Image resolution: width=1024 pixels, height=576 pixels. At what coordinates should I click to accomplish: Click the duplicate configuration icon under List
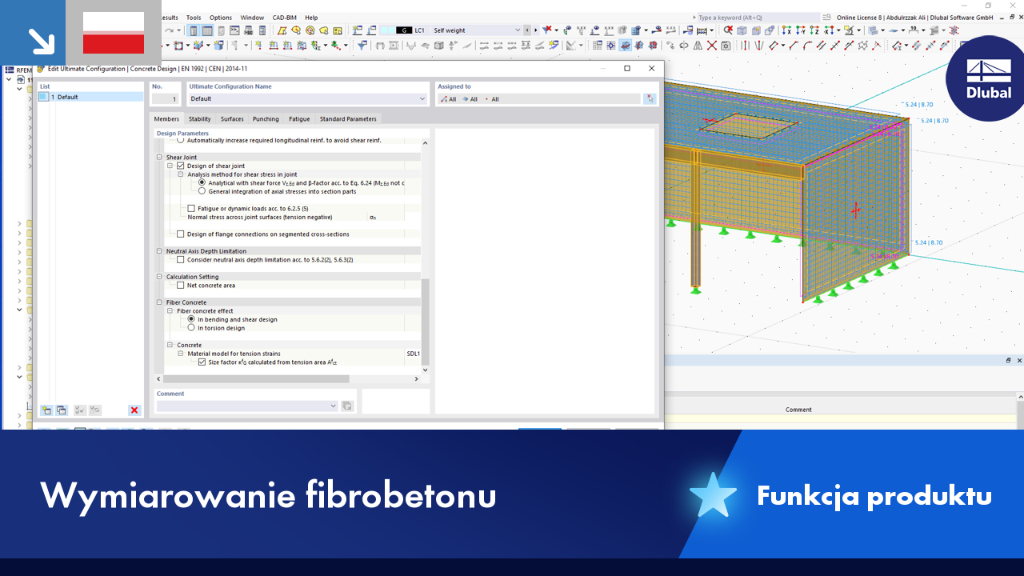61,410
